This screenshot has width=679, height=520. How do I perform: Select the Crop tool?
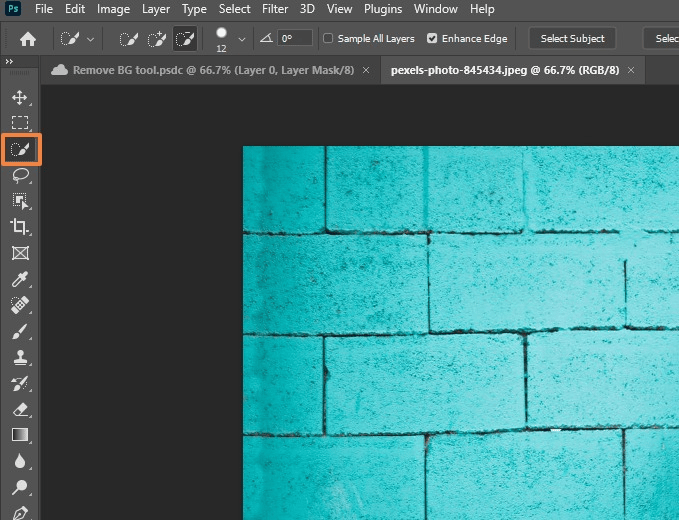click(20, 227)
